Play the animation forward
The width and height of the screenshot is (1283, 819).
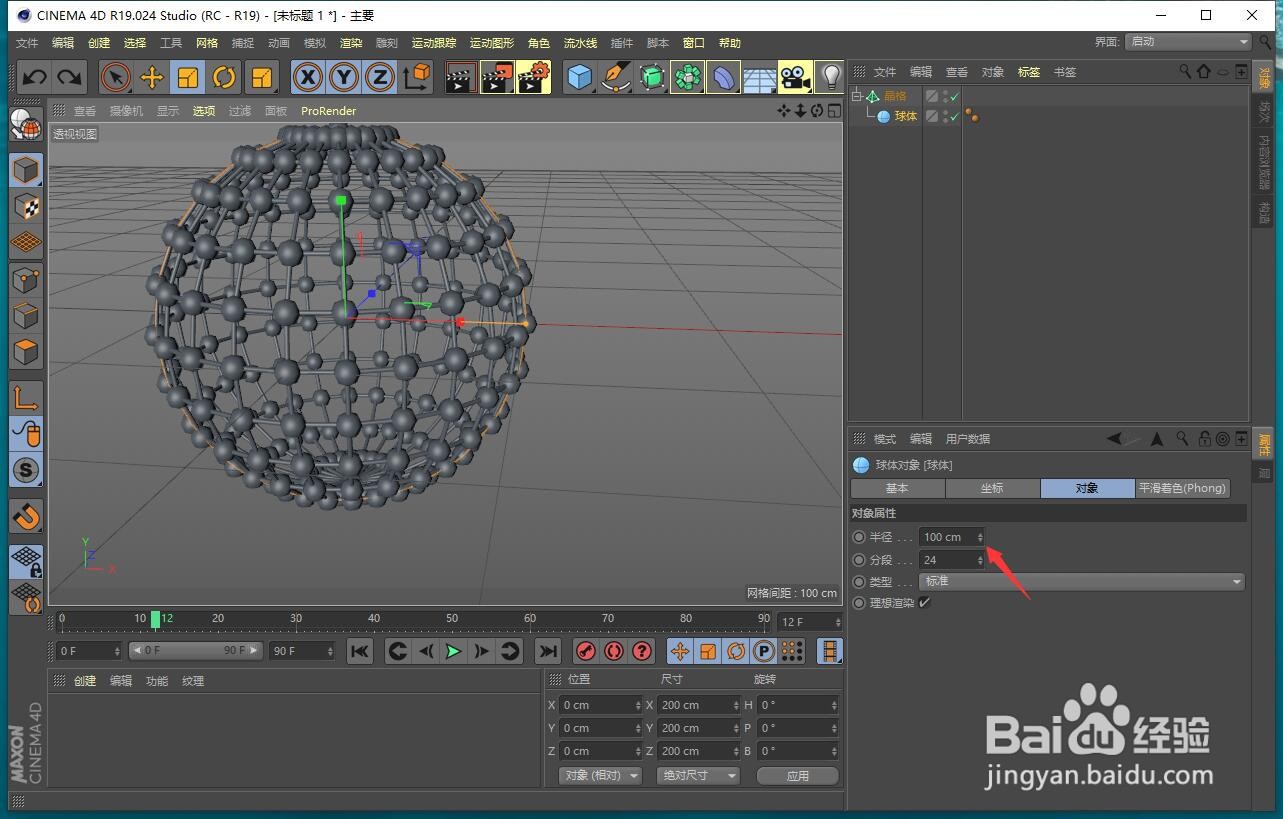pos(454,651)
